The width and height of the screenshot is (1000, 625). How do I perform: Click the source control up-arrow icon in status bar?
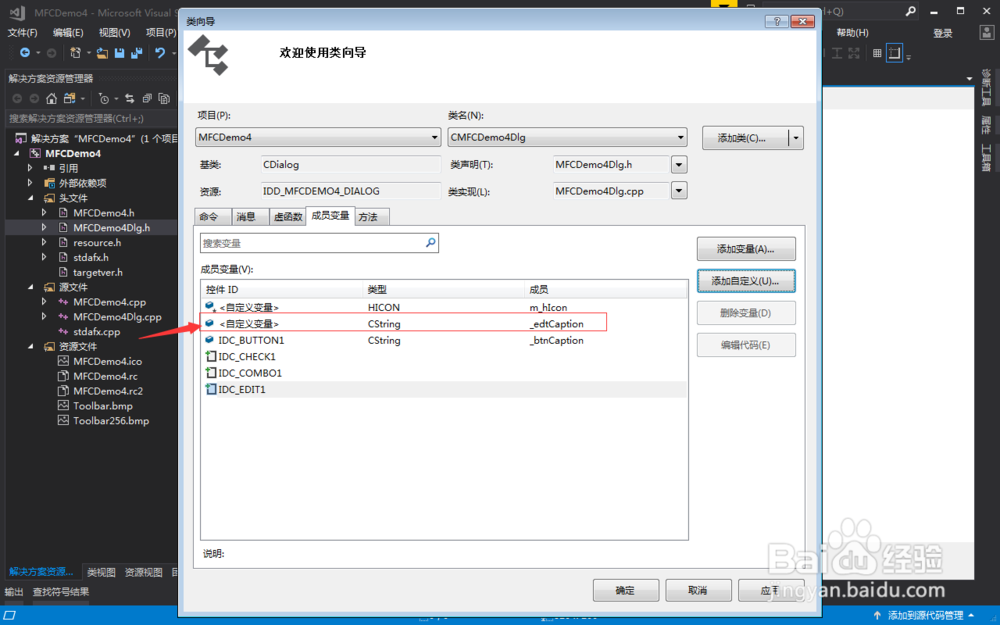coord(878,615)
